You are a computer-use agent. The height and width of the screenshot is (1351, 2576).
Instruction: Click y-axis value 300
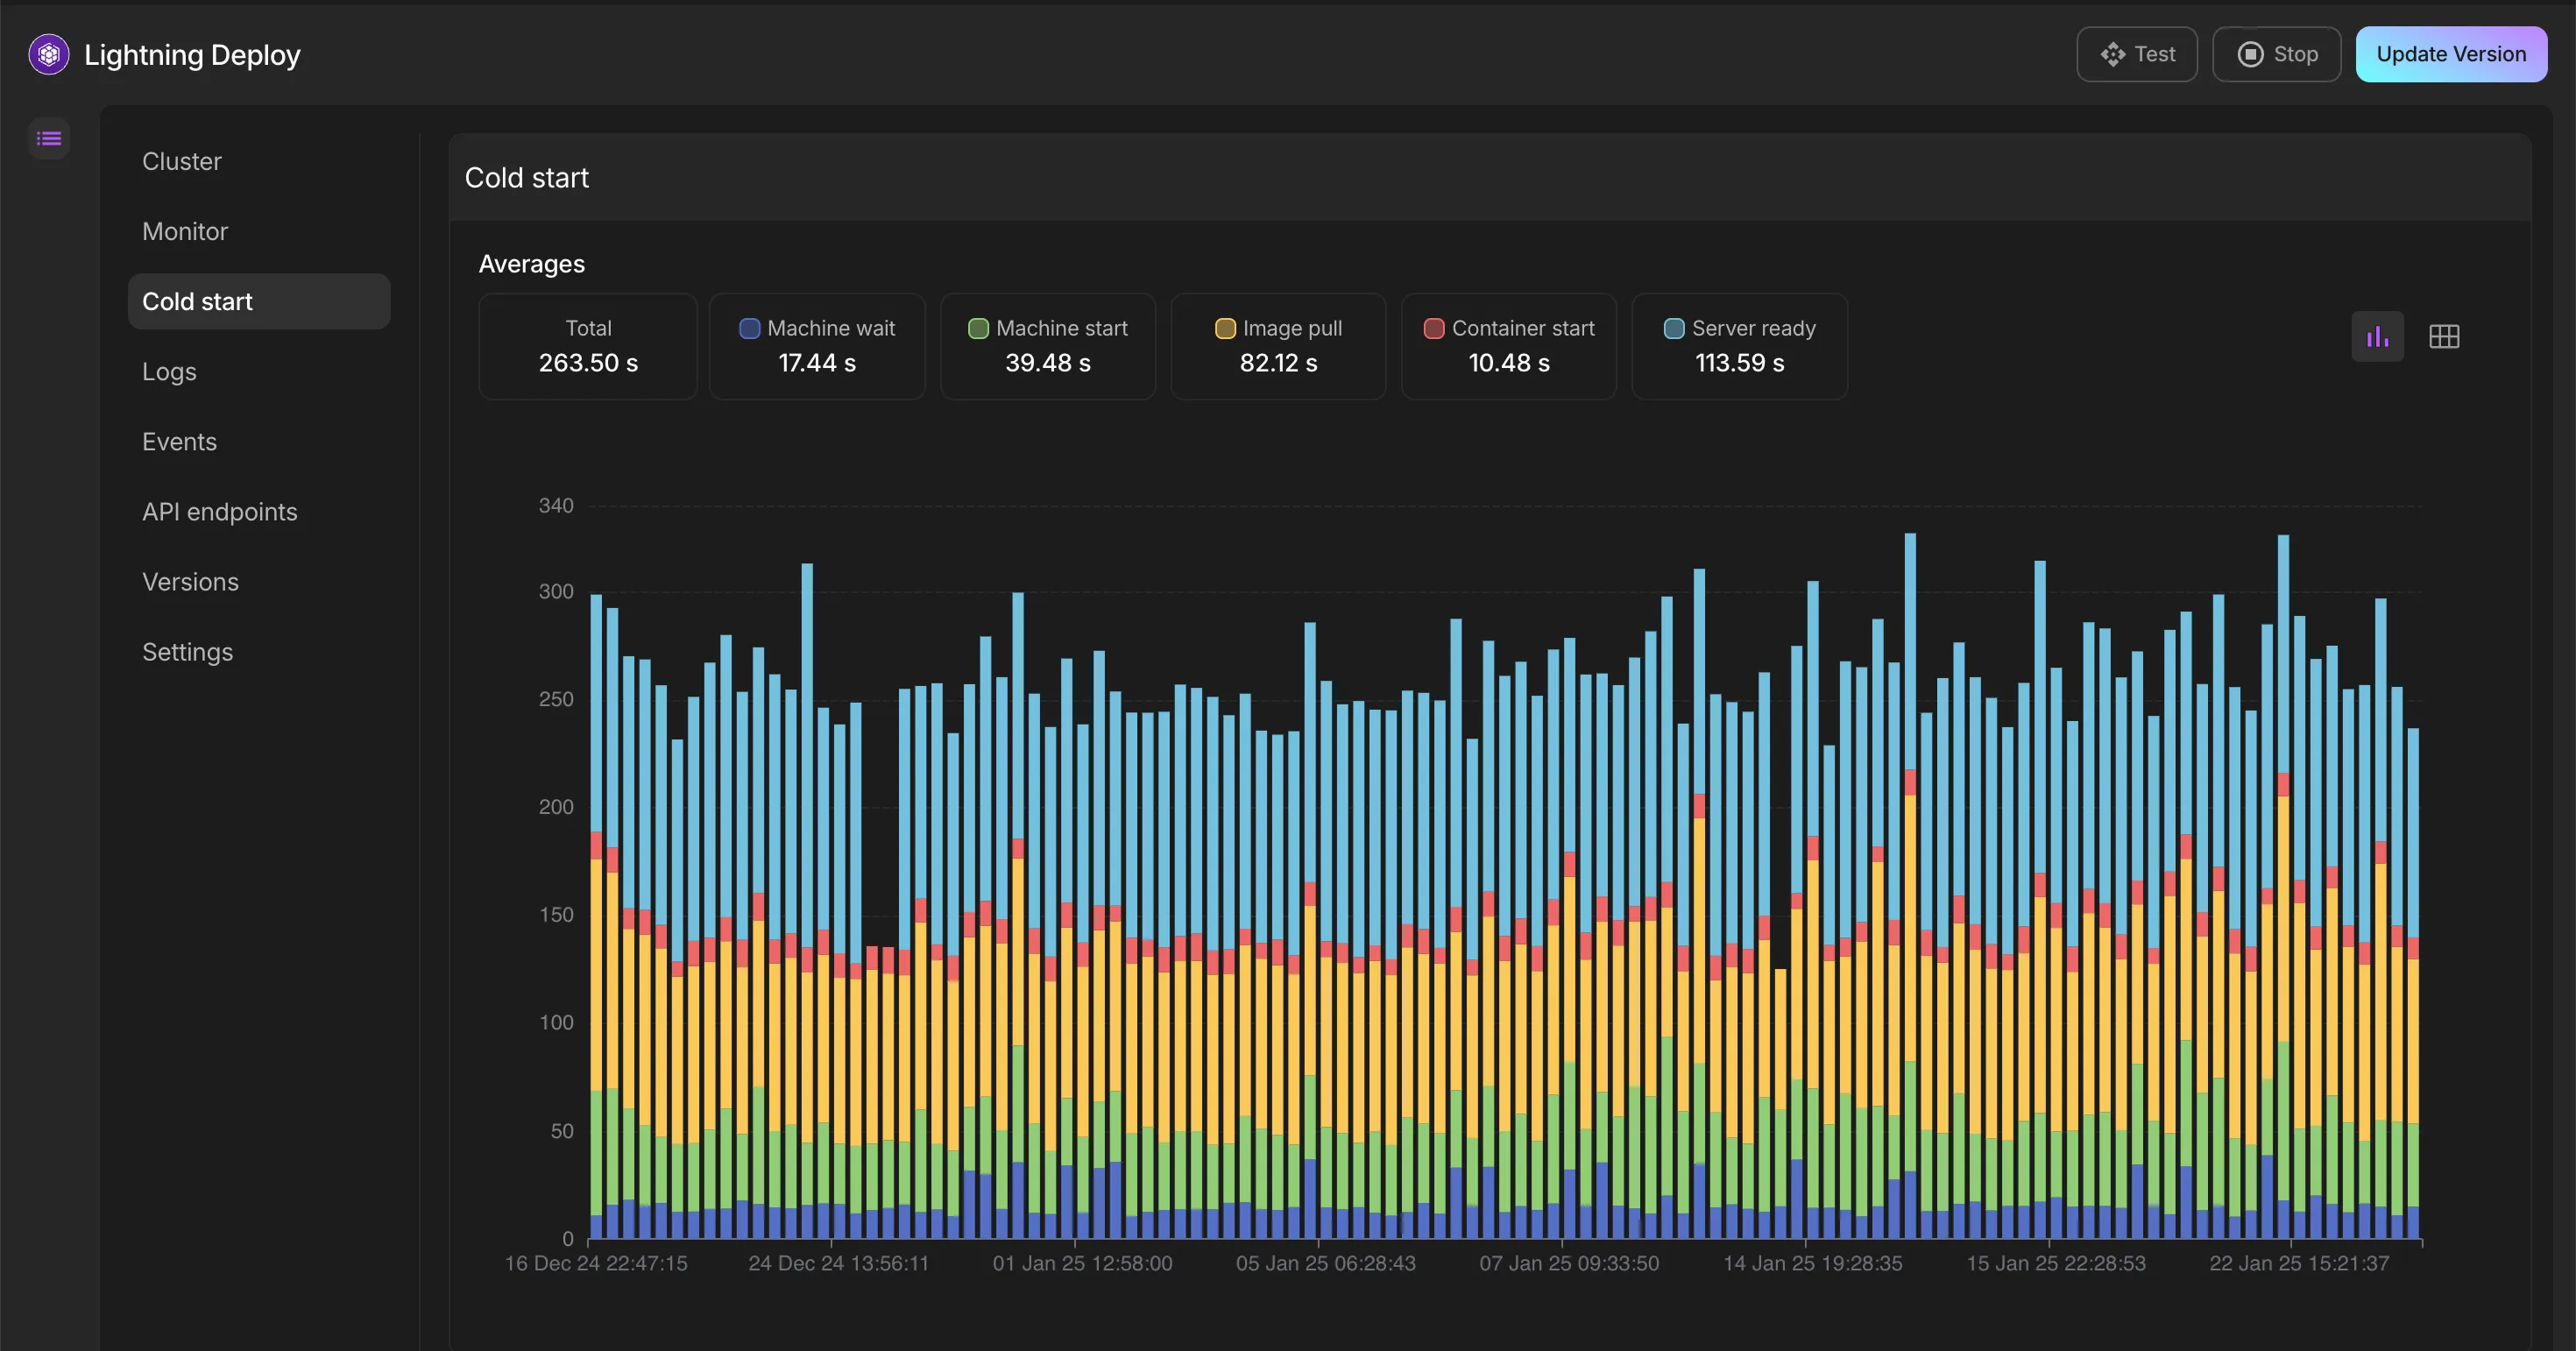click(x=556, y=591)
